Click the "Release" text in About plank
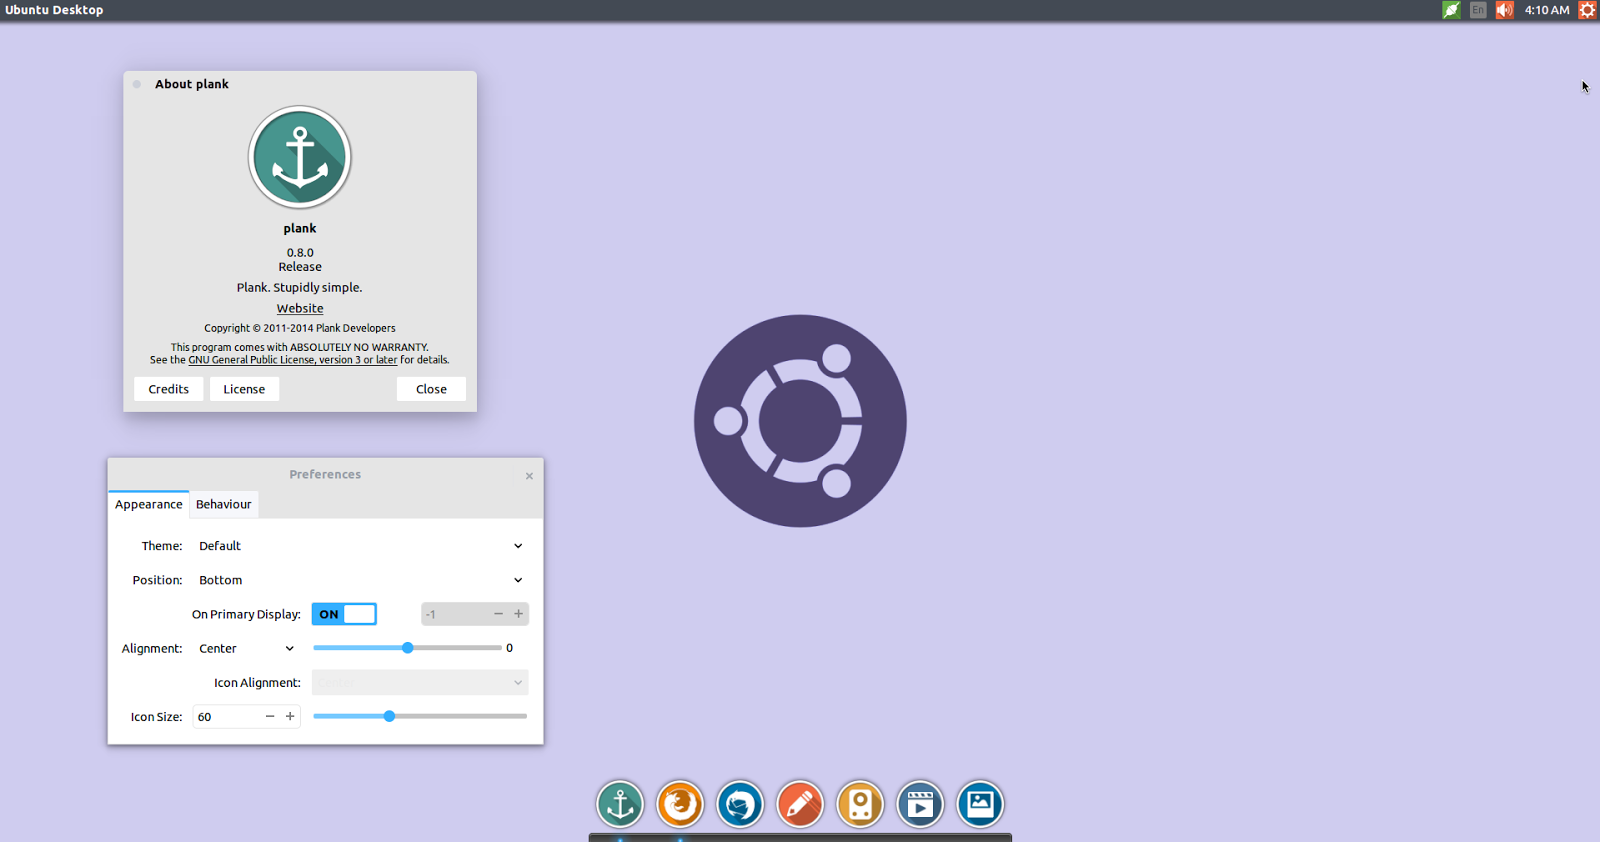 tap(300, 267)
